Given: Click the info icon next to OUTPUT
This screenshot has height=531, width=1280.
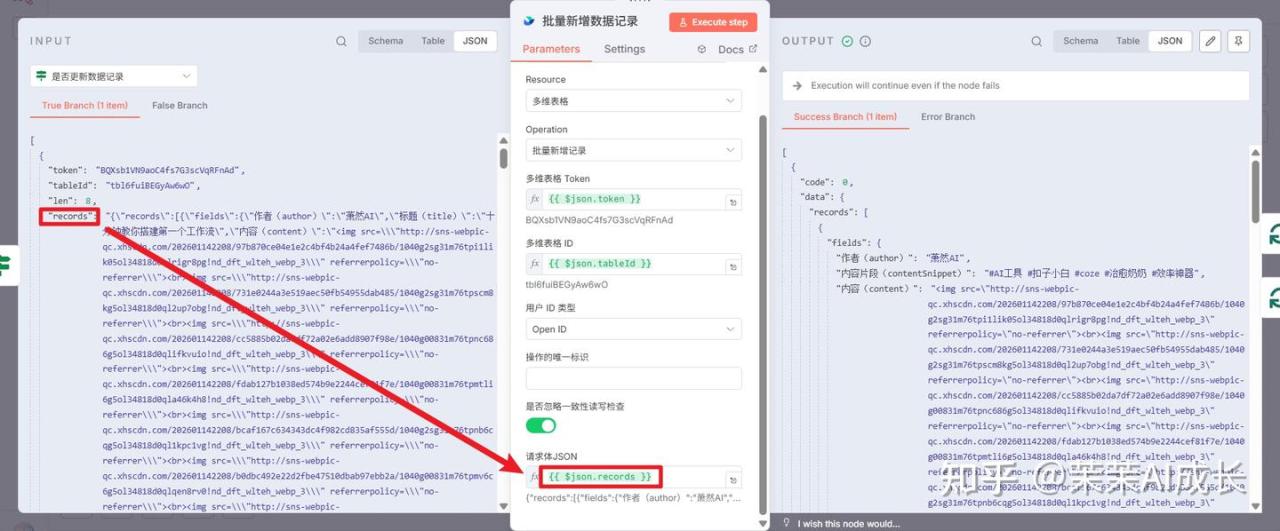Looking at the screenshot, I should coord(865,42).
